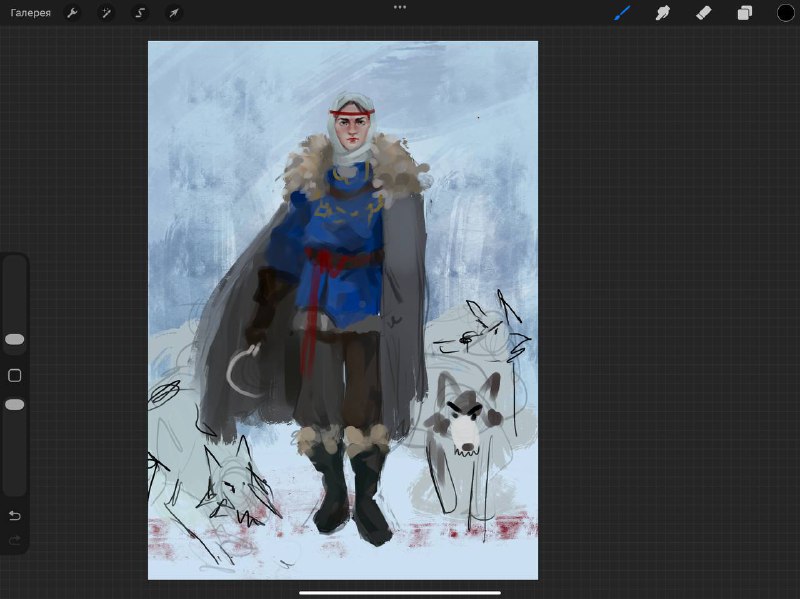Select the Brush tool
Screen dimensions: 800x599
(x=622, y=13)
